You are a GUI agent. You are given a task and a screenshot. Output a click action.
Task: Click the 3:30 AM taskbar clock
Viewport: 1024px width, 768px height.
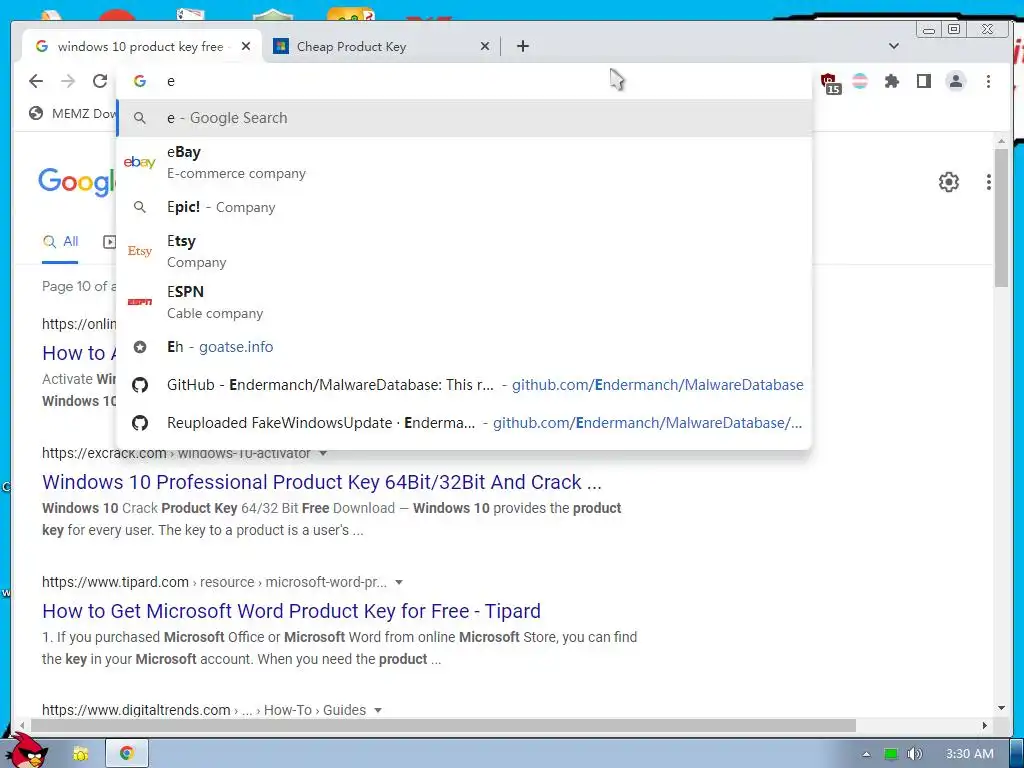(x=970, y=754)
